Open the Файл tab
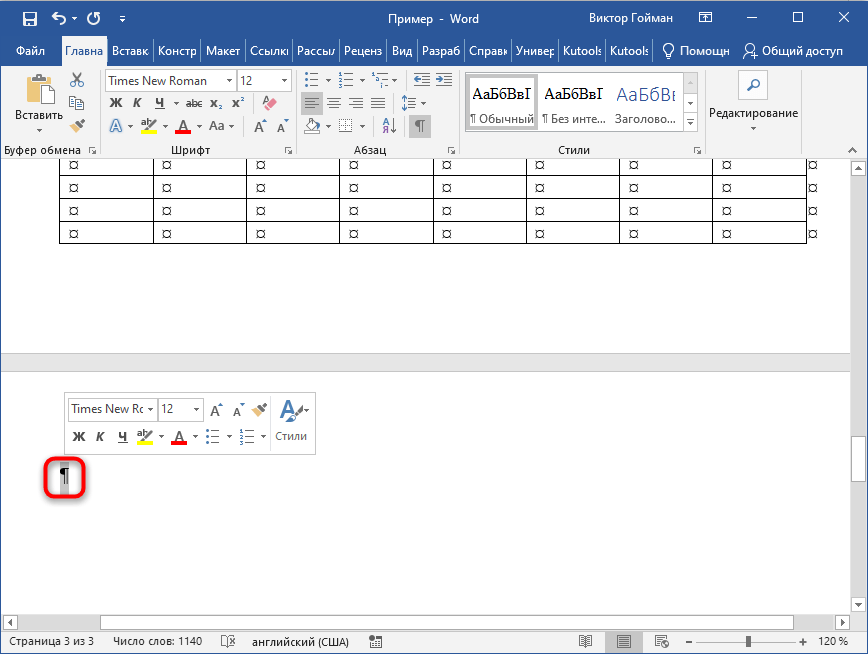This screenshot has height=654, width=868. (30, 51)
